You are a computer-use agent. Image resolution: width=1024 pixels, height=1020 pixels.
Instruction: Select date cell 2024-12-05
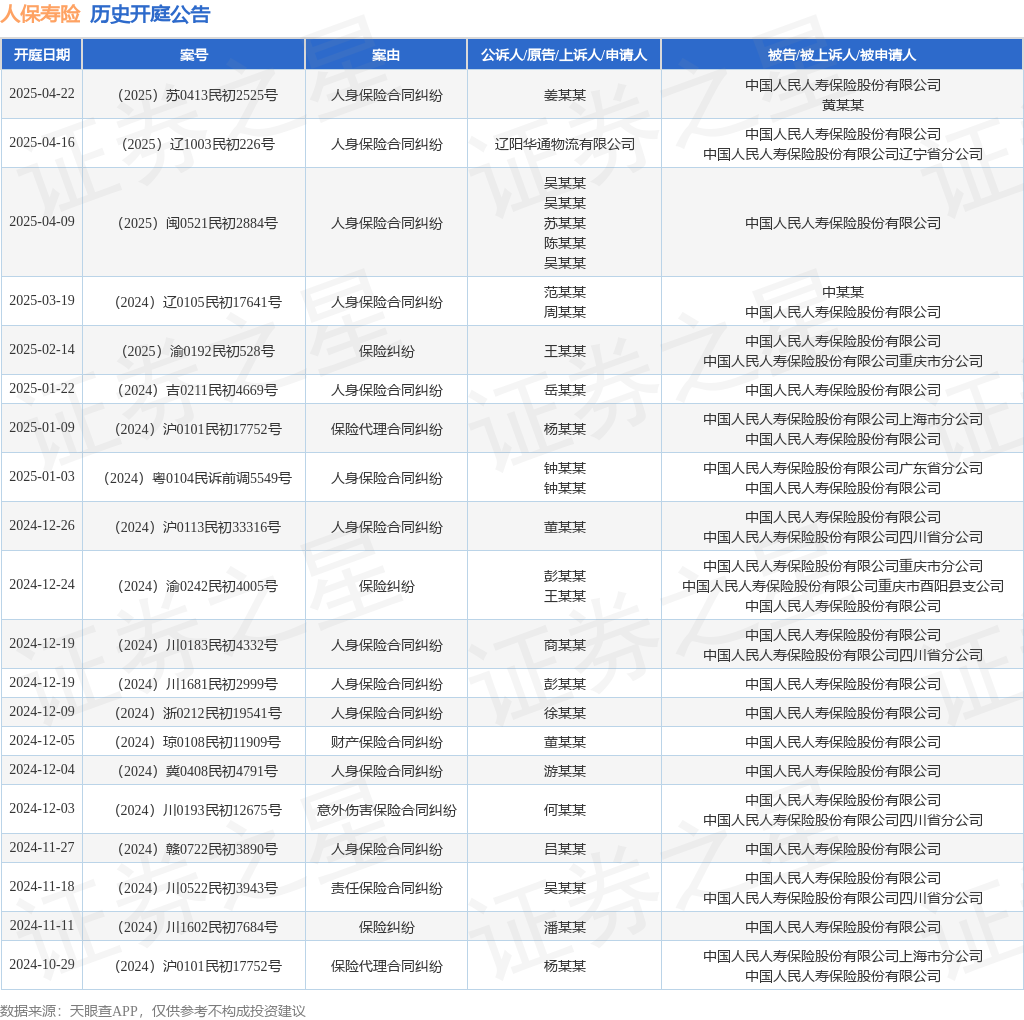pos(42,741)
